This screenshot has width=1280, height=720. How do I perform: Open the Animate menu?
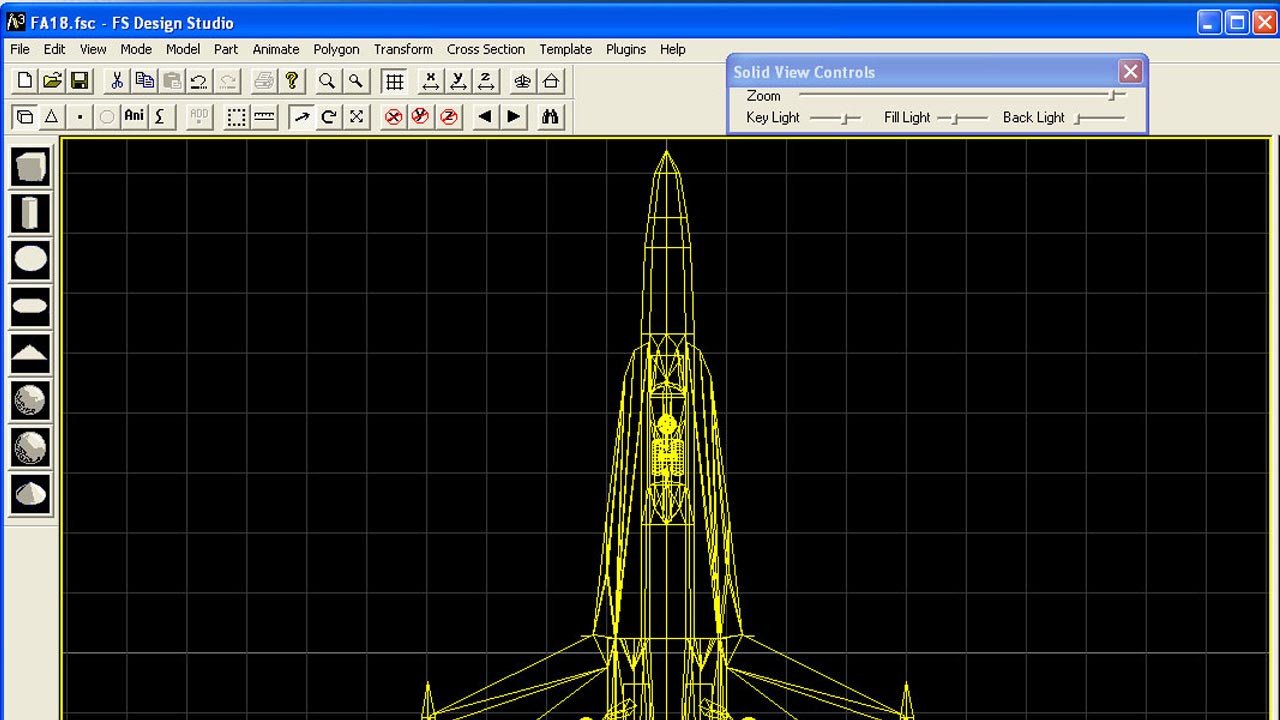(276, 49)
